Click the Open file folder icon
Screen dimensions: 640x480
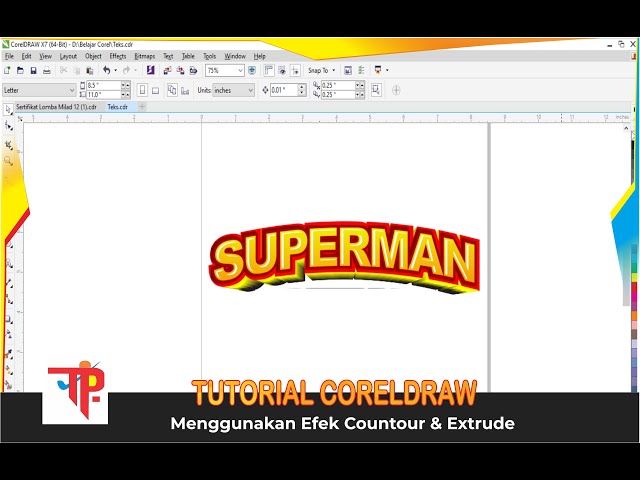click(20, 70)
